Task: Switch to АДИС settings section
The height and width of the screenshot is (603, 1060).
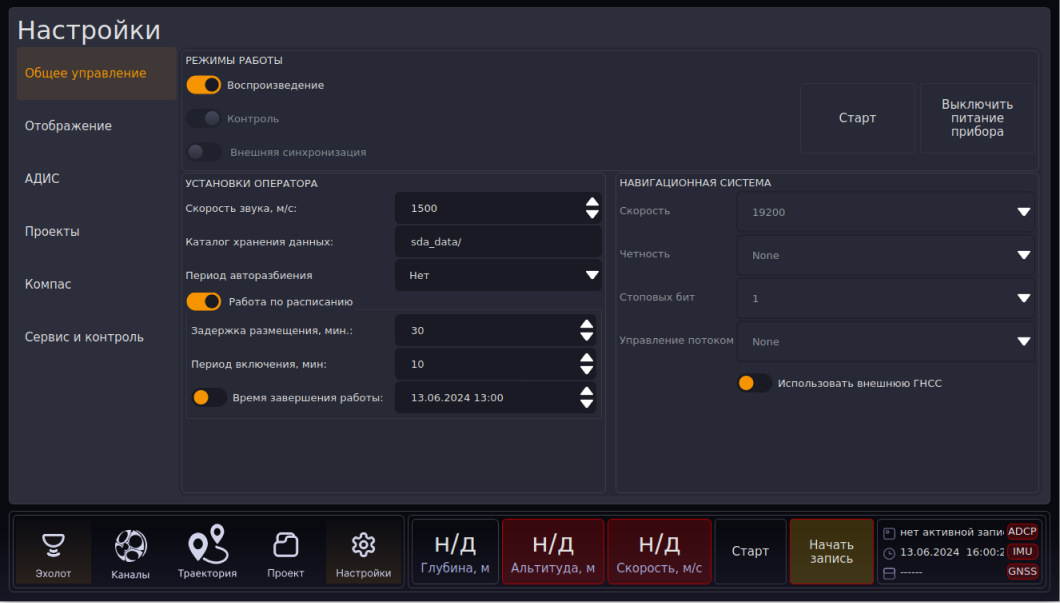Action: 97,178
